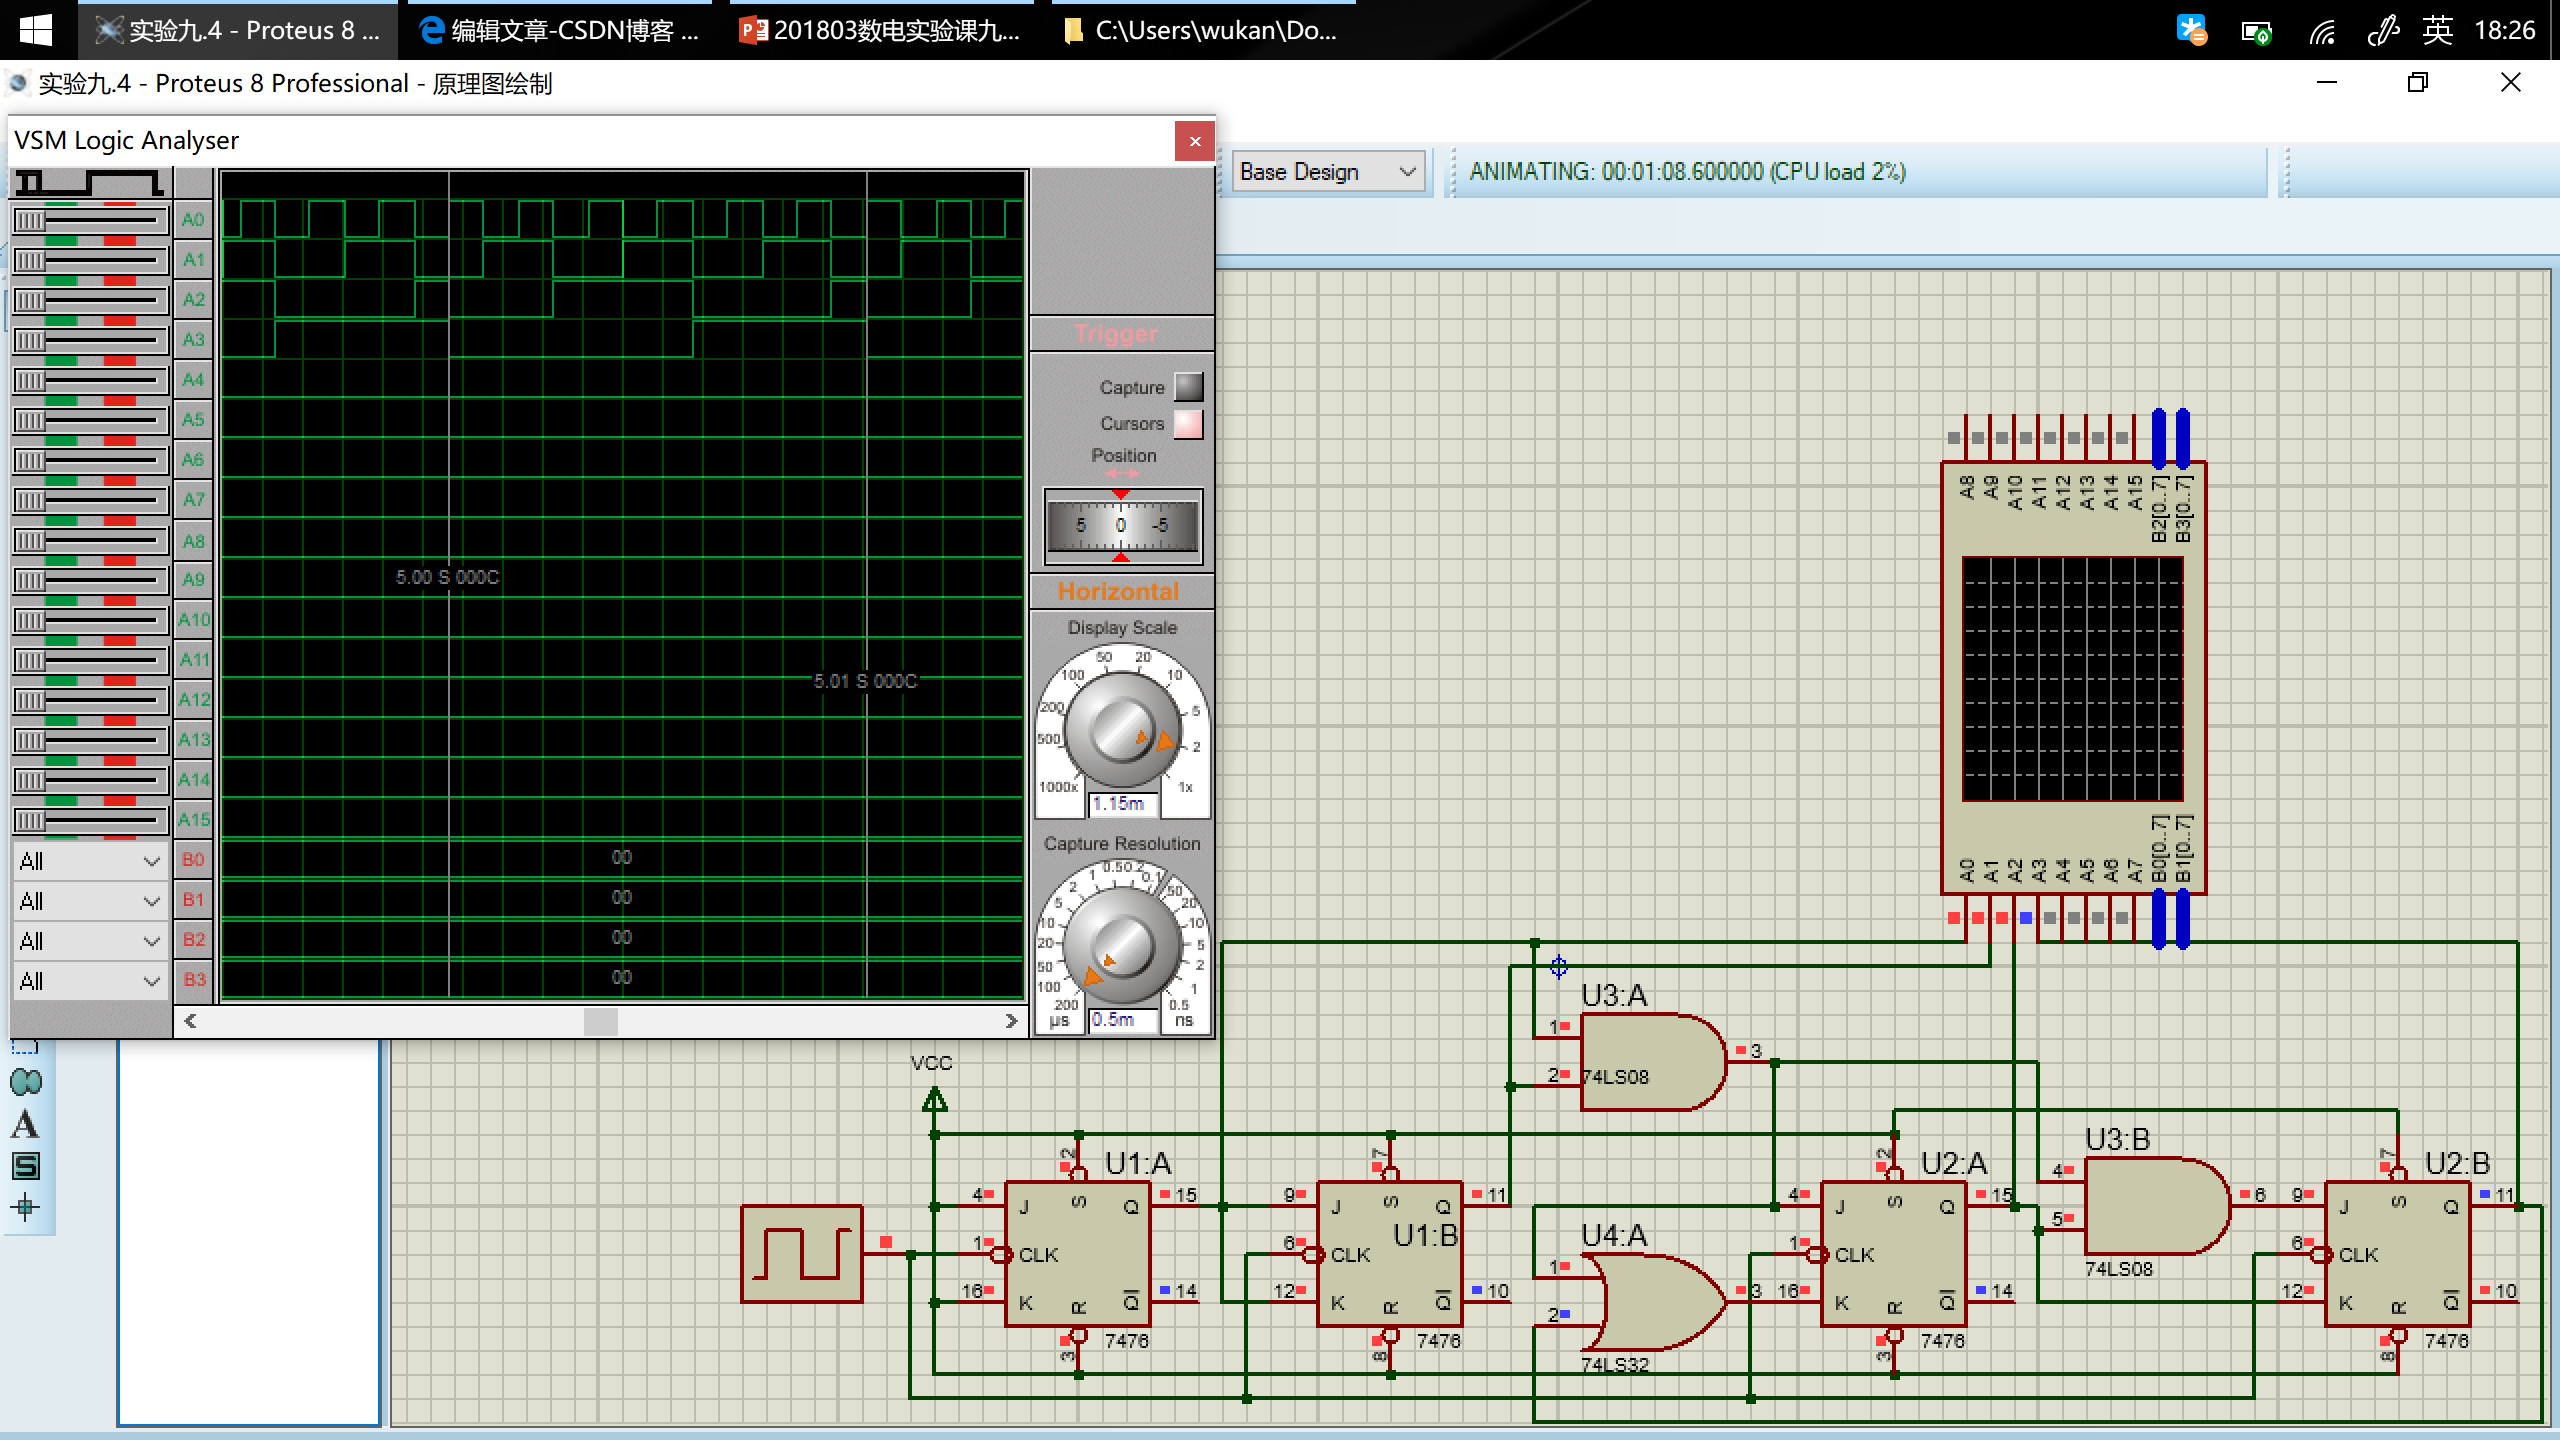Click the pulse waveform icon in analyser header
The image size is (2560, 1440).
tap(89, 182)
